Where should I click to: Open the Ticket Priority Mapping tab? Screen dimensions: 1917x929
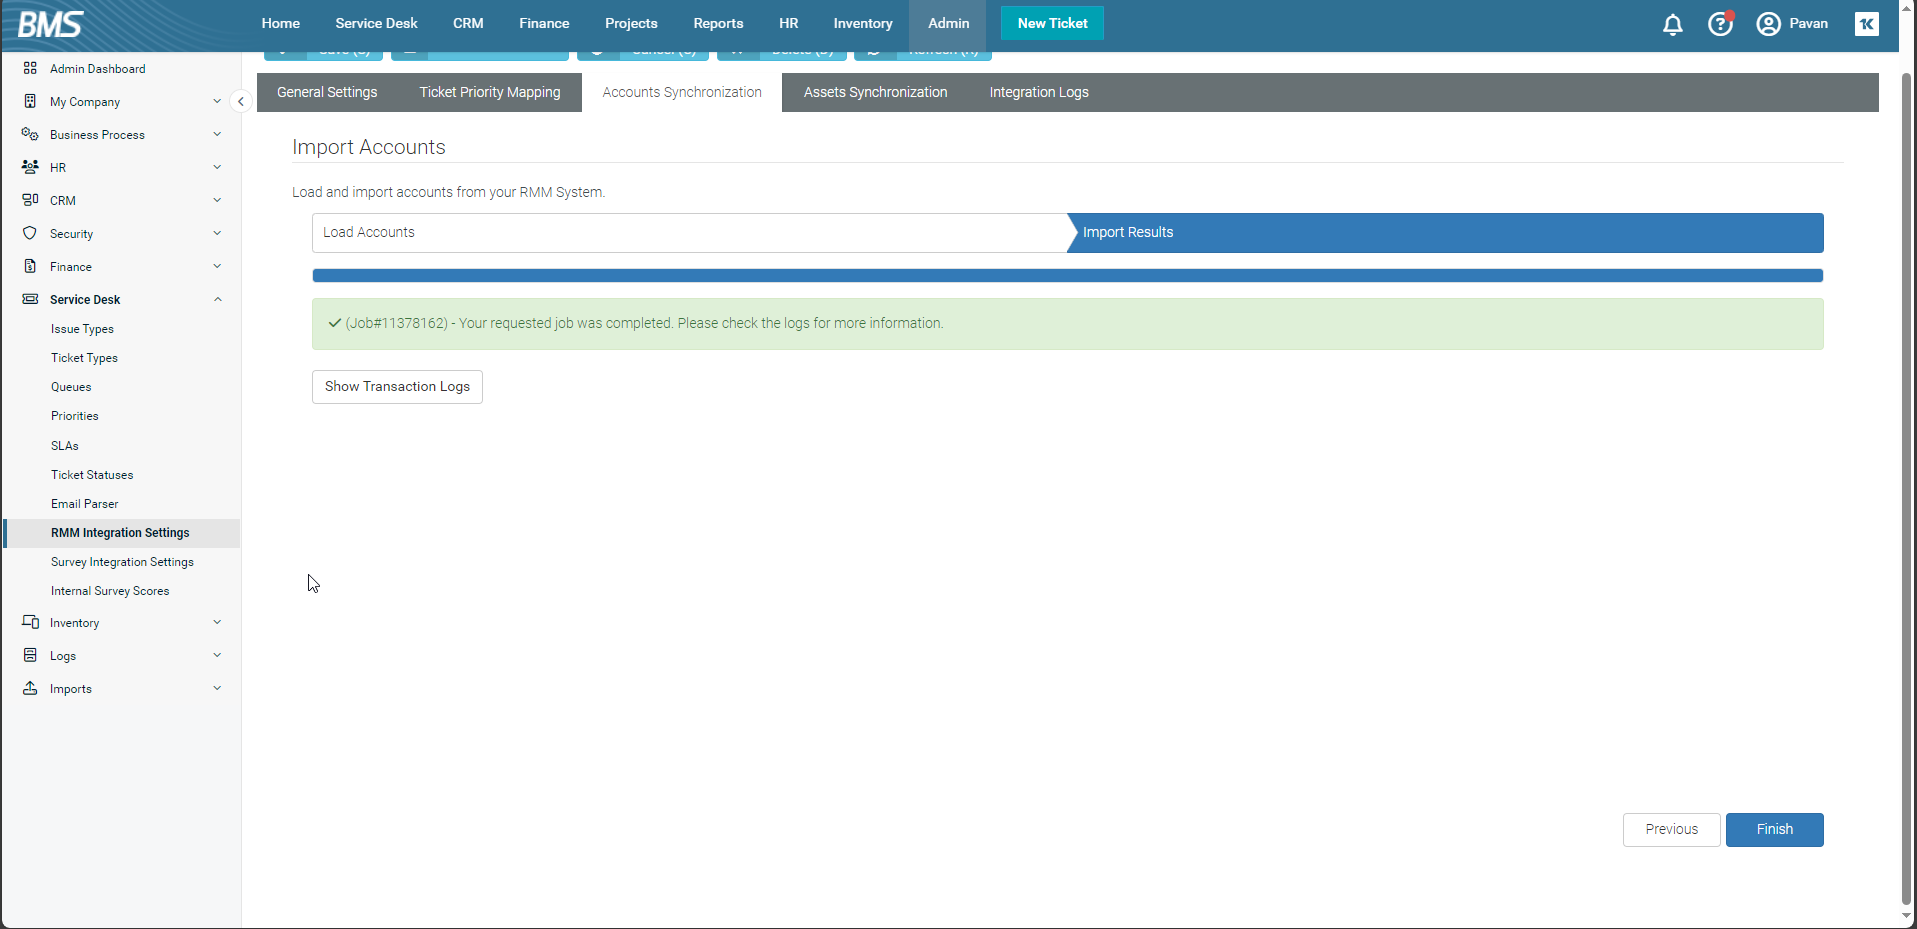pyautogui.click(x=489, y=92)
